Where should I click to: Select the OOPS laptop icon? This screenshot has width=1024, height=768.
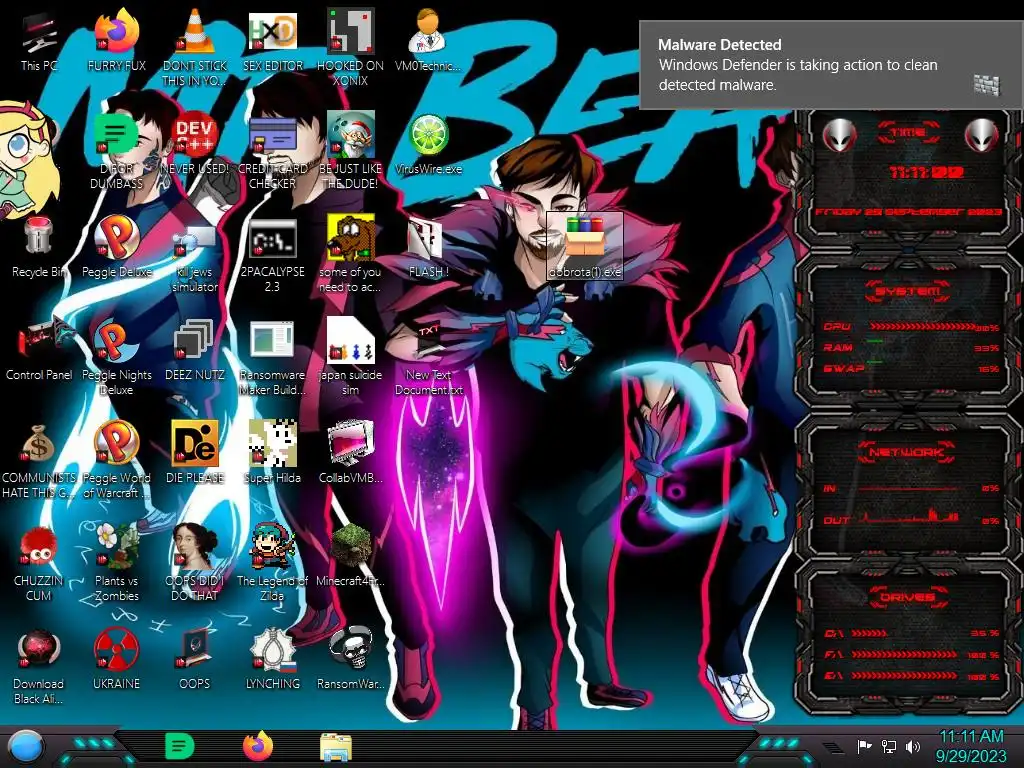195,660
